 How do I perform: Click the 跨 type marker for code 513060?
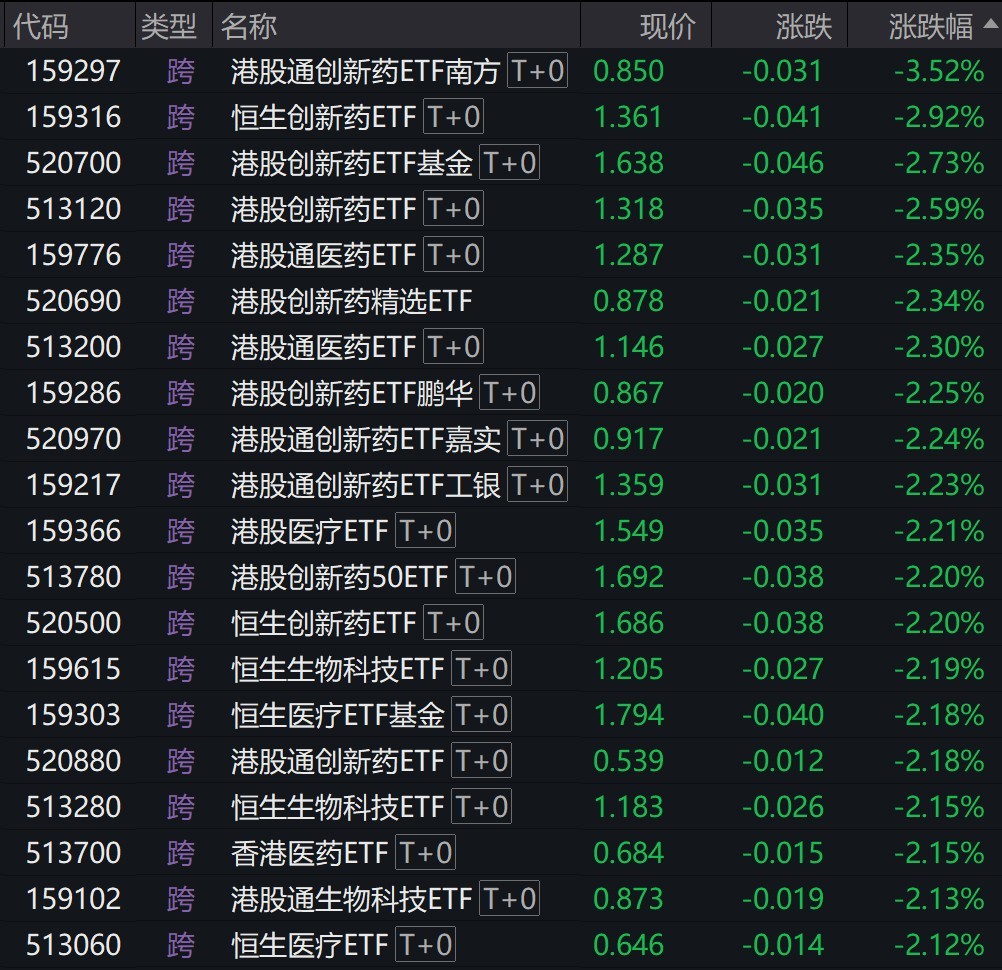181,945
